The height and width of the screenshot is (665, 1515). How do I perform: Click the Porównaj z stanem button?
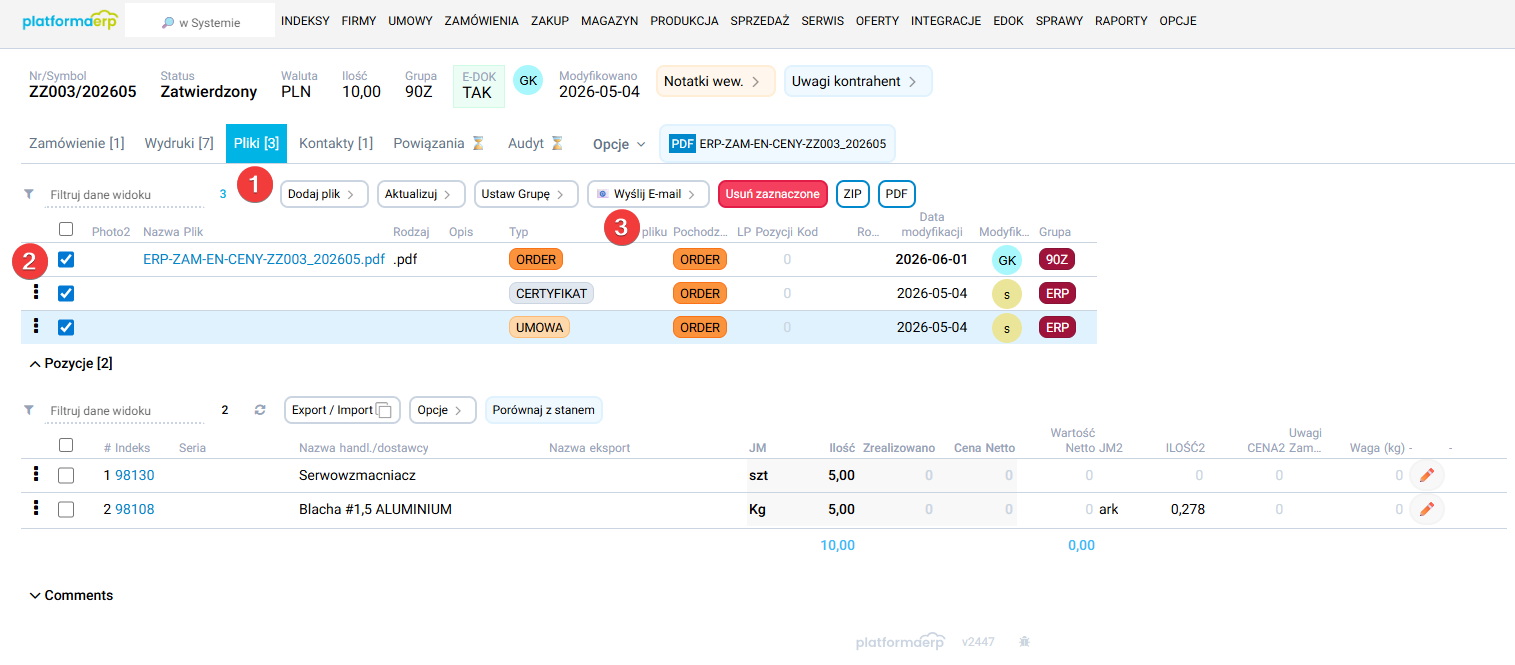click(x=544, y=410)
